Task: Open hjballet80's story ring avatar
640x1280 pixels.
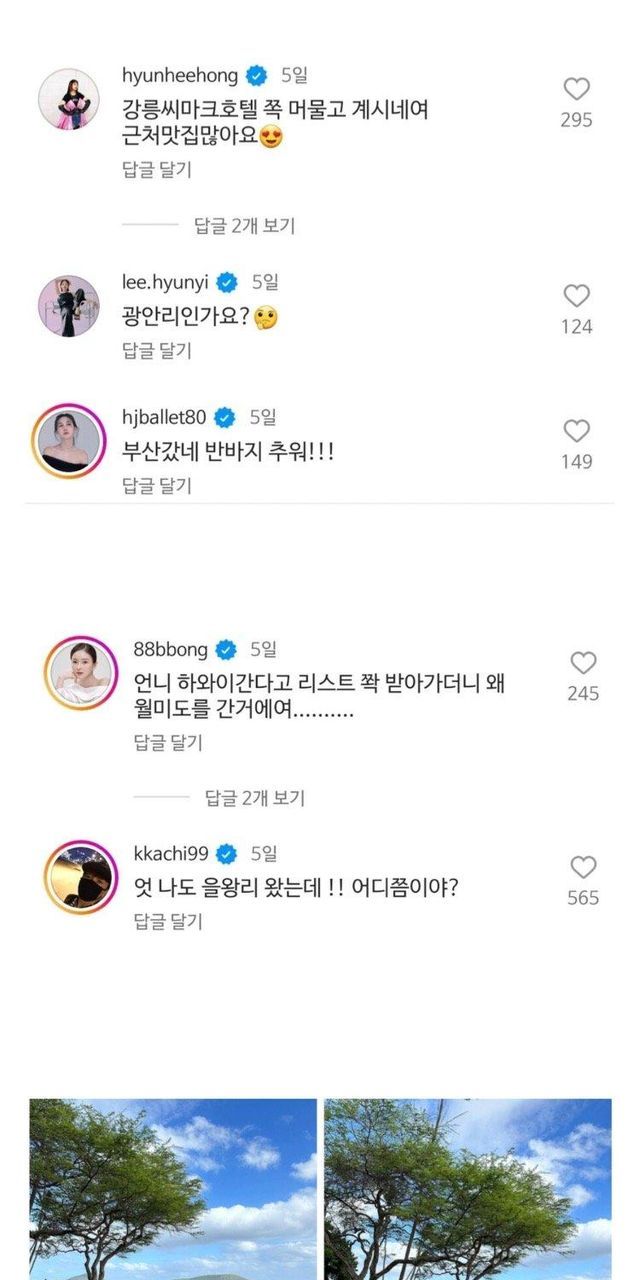Action: 69,439
